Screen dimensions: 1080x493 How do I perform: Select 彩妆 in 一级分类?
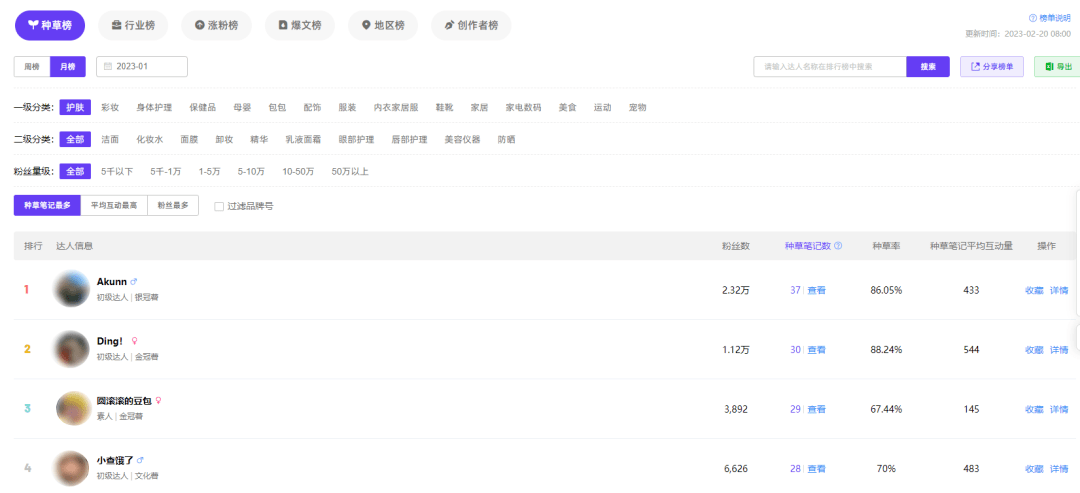(x=110, y=107)
